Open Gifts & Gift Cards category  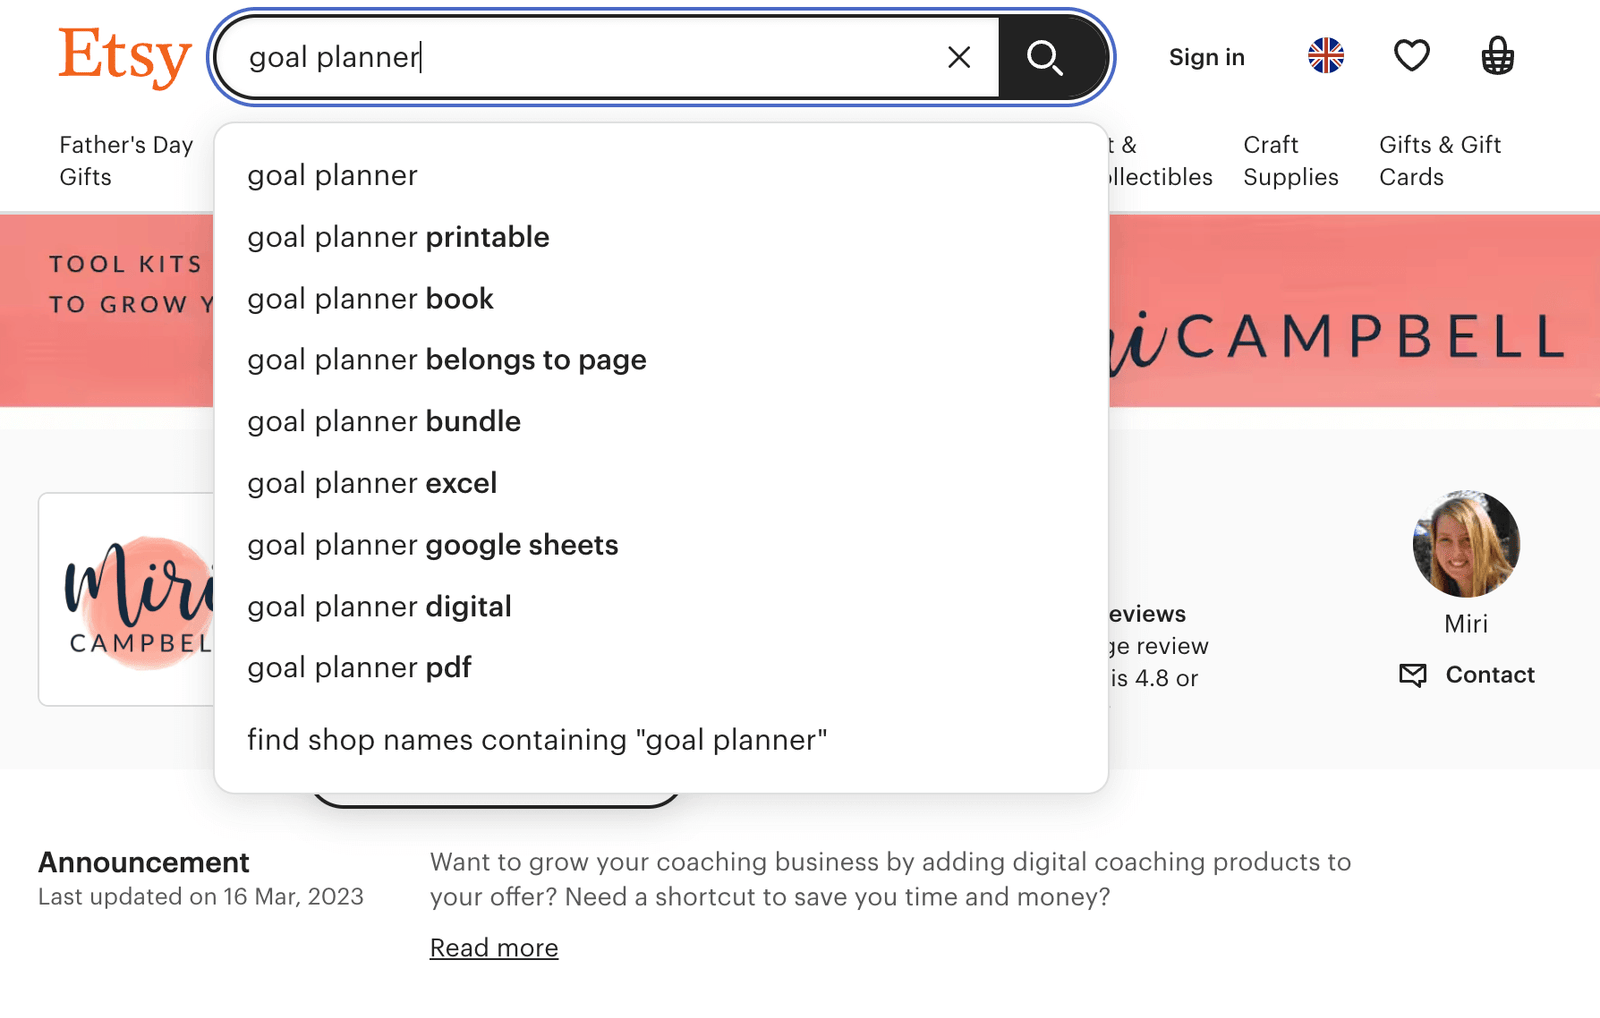1439,161
